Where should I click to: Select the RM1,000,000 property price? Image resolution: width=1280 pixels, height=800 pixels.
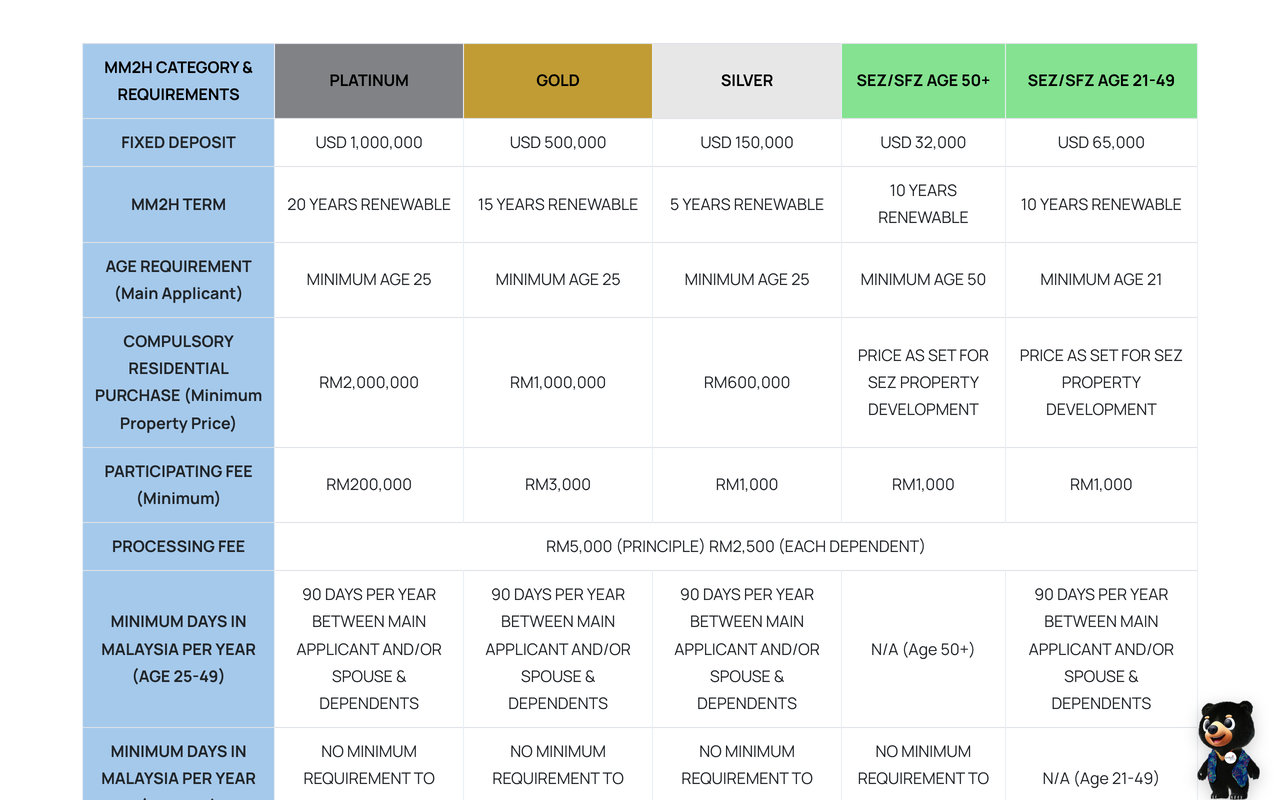tap(558, 382)
